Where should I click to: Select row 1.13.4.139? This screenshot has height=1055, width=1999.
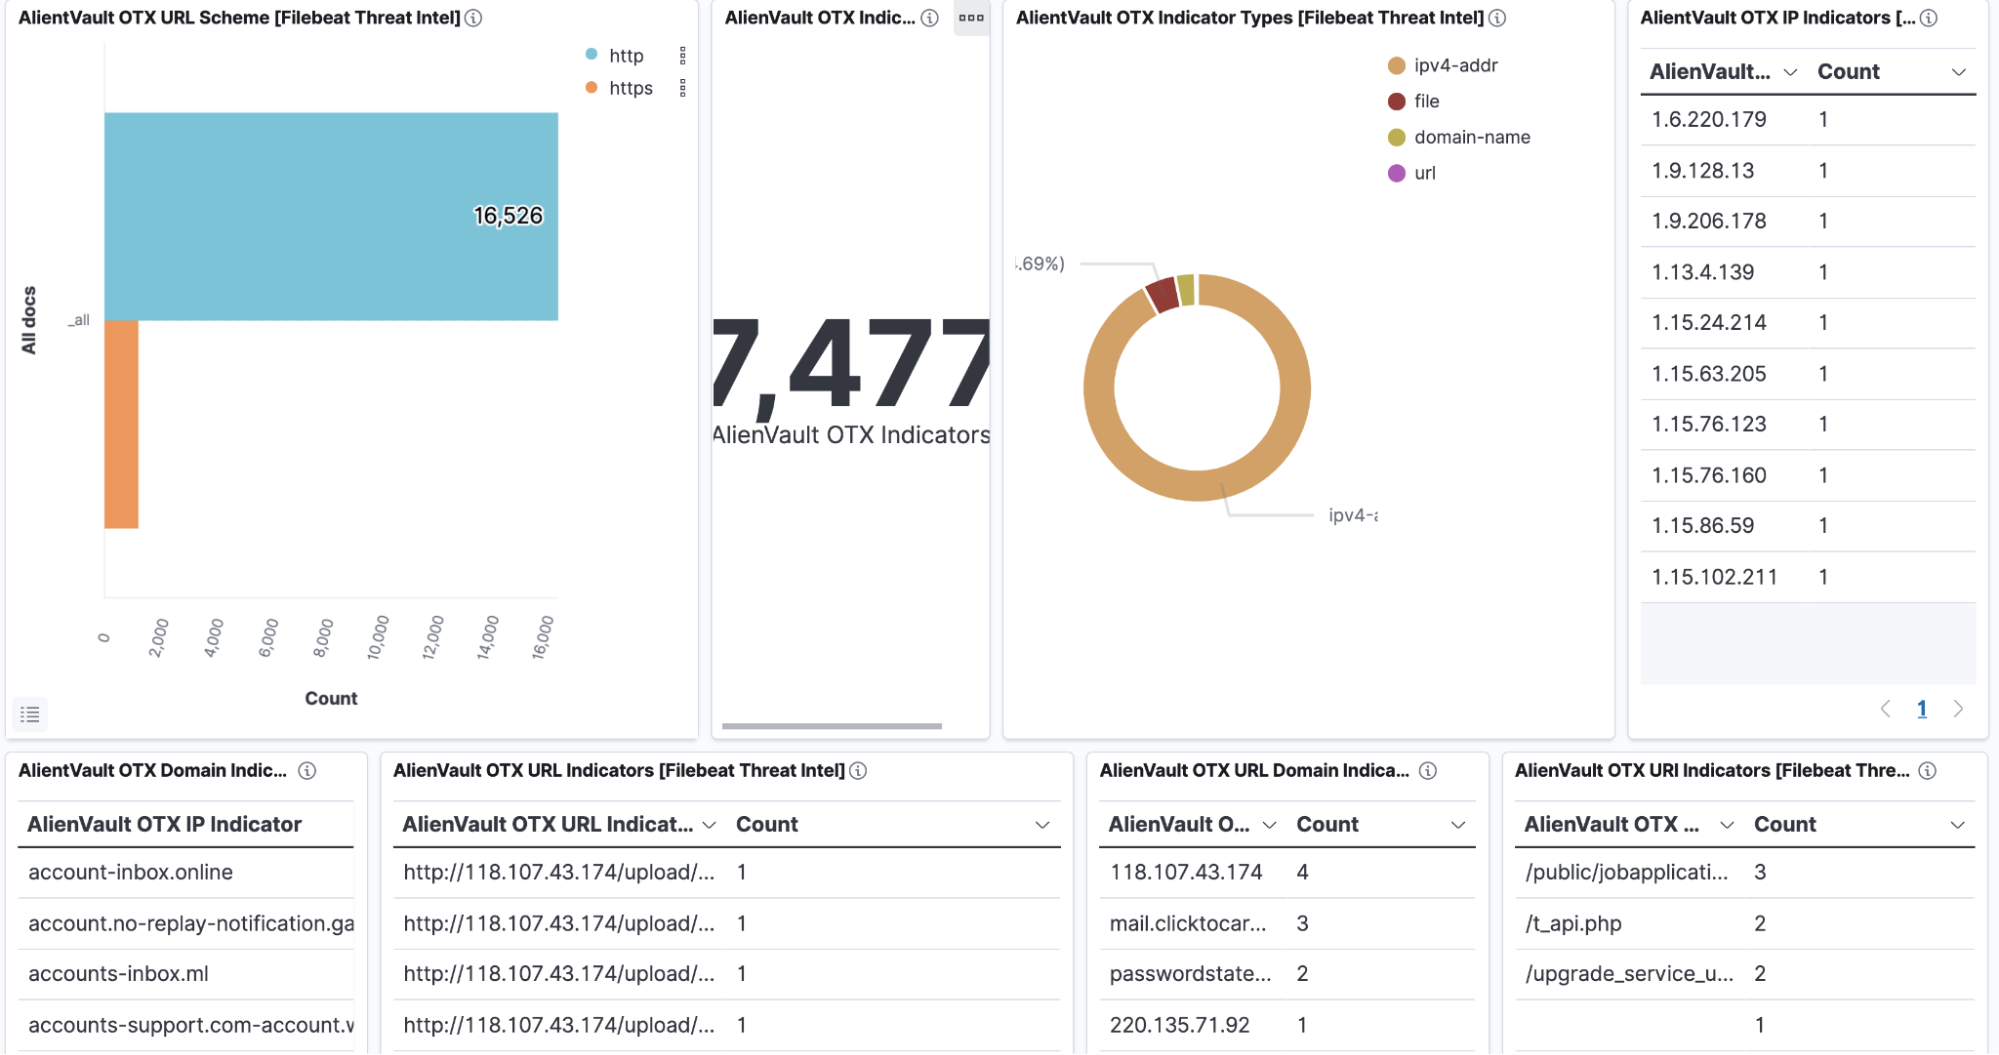(1808, 273)
